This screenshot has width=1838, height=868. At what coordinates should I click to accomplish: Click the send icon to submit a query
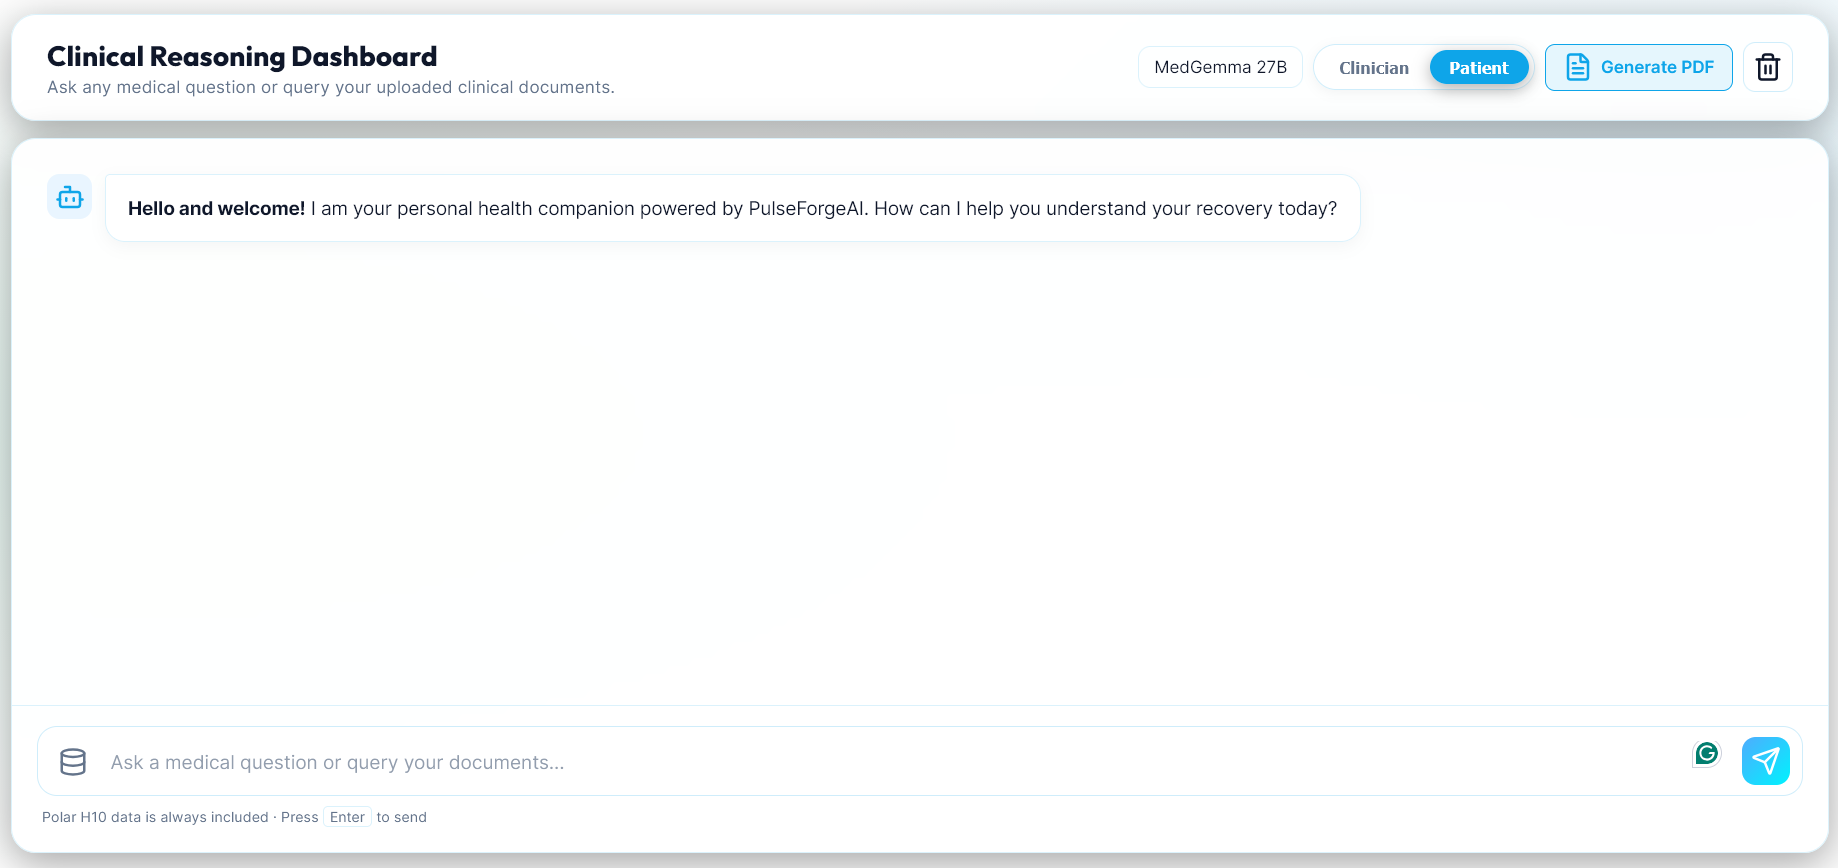[1766, 761]
